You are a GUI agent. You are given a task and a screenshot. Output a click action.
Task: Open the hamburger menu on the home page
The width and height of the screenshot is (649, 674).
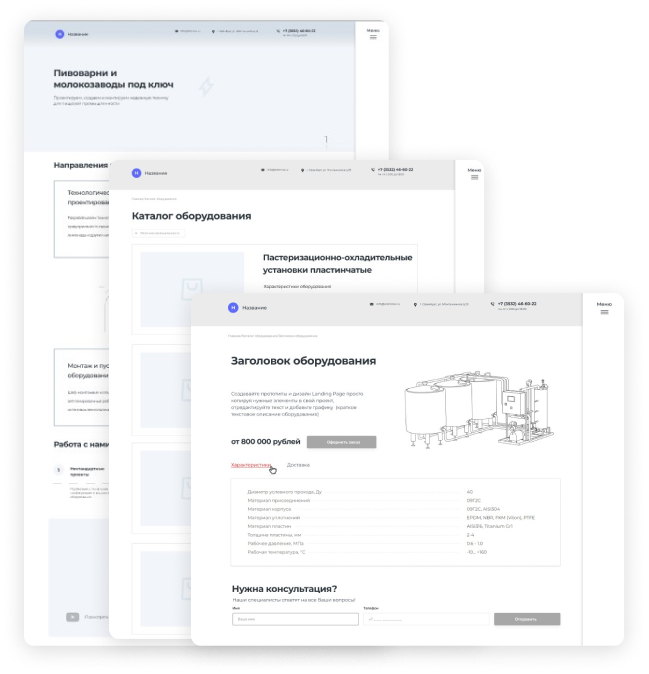373,36
